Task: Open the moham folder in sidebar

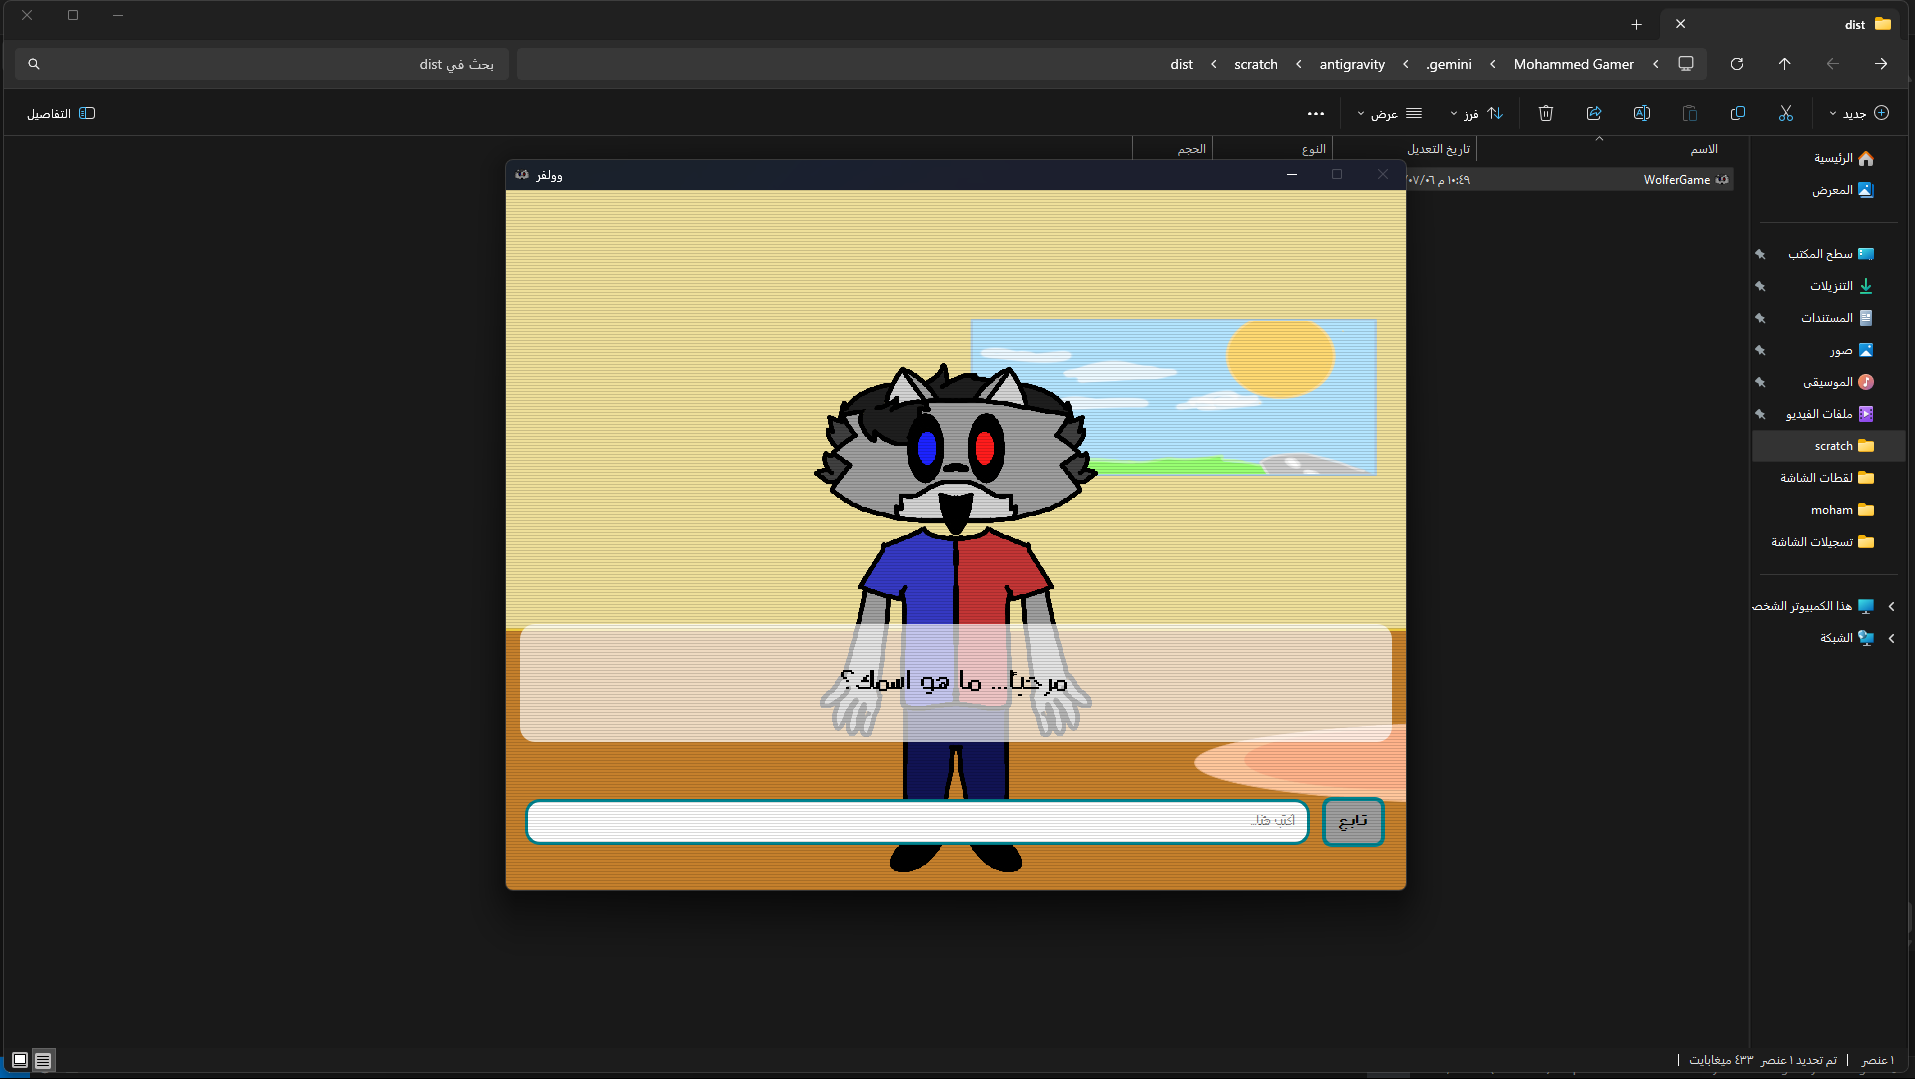Action: click(x=1842, y=510)
